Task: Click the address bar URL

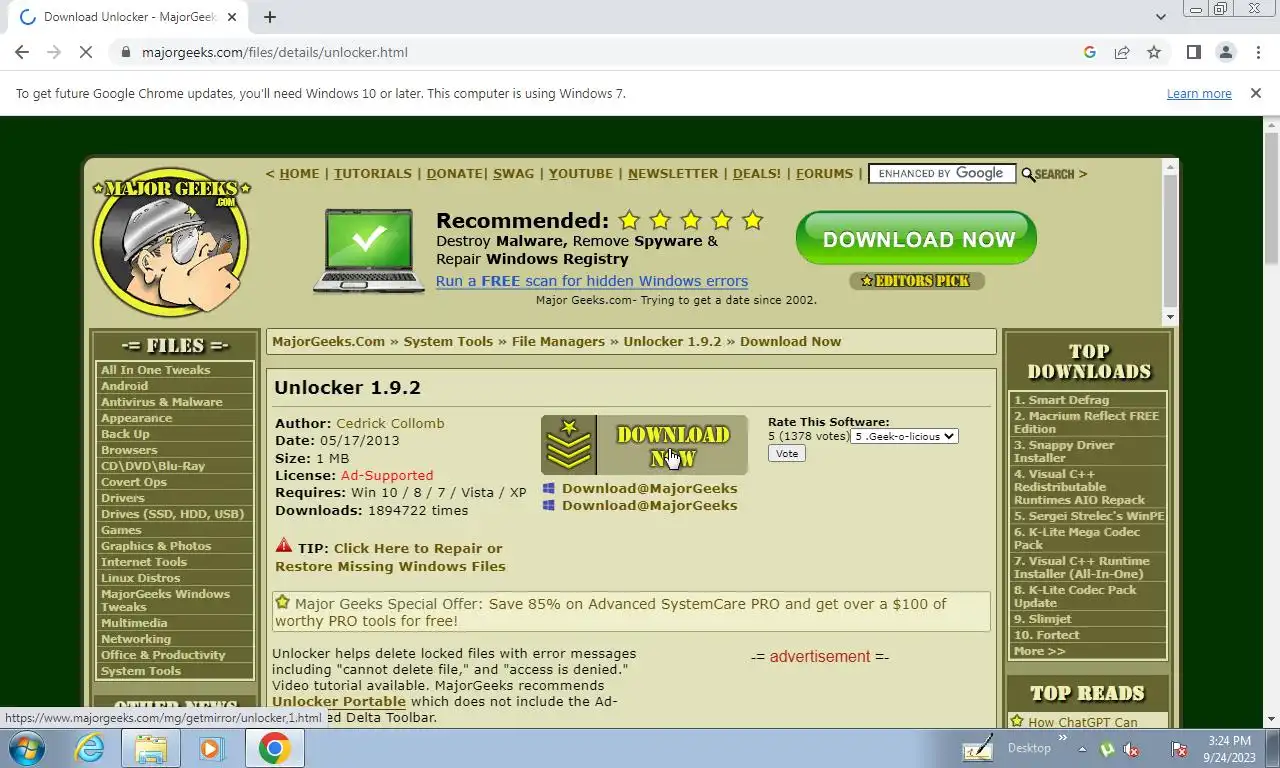Action: coord(274,52)
